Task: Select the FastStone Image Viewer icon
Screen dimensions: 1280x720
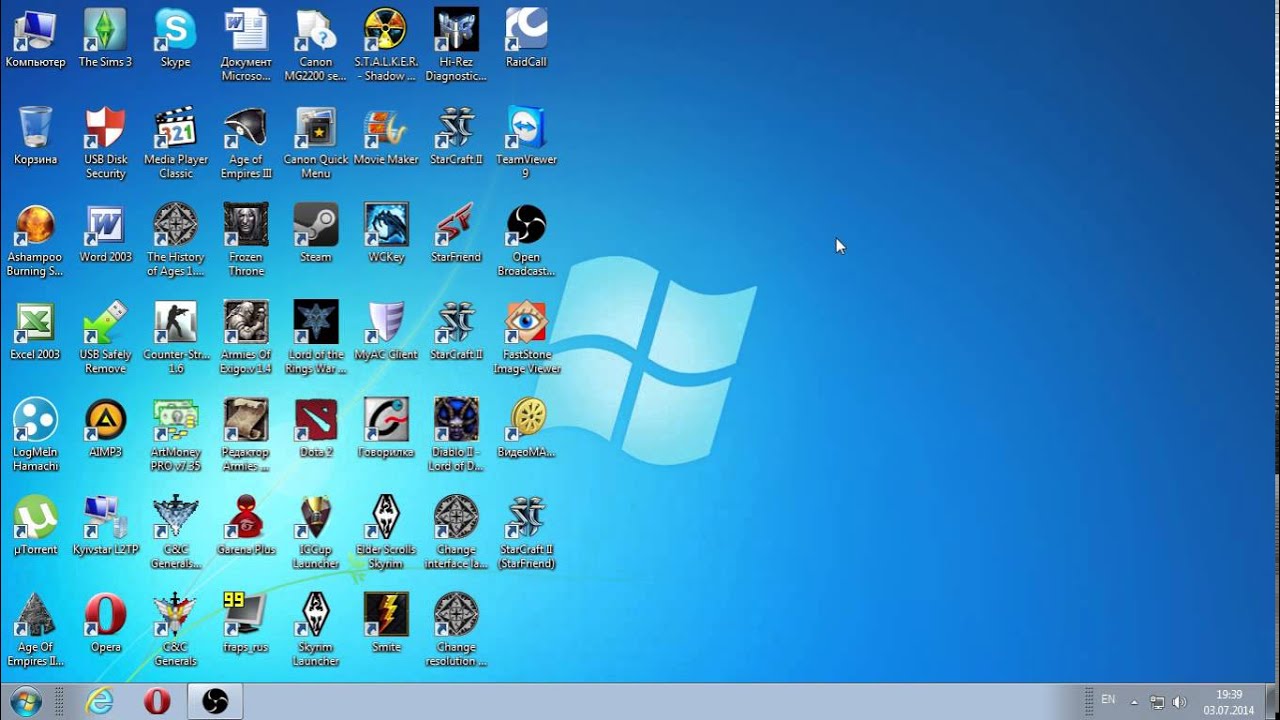Action: (526, 339)
